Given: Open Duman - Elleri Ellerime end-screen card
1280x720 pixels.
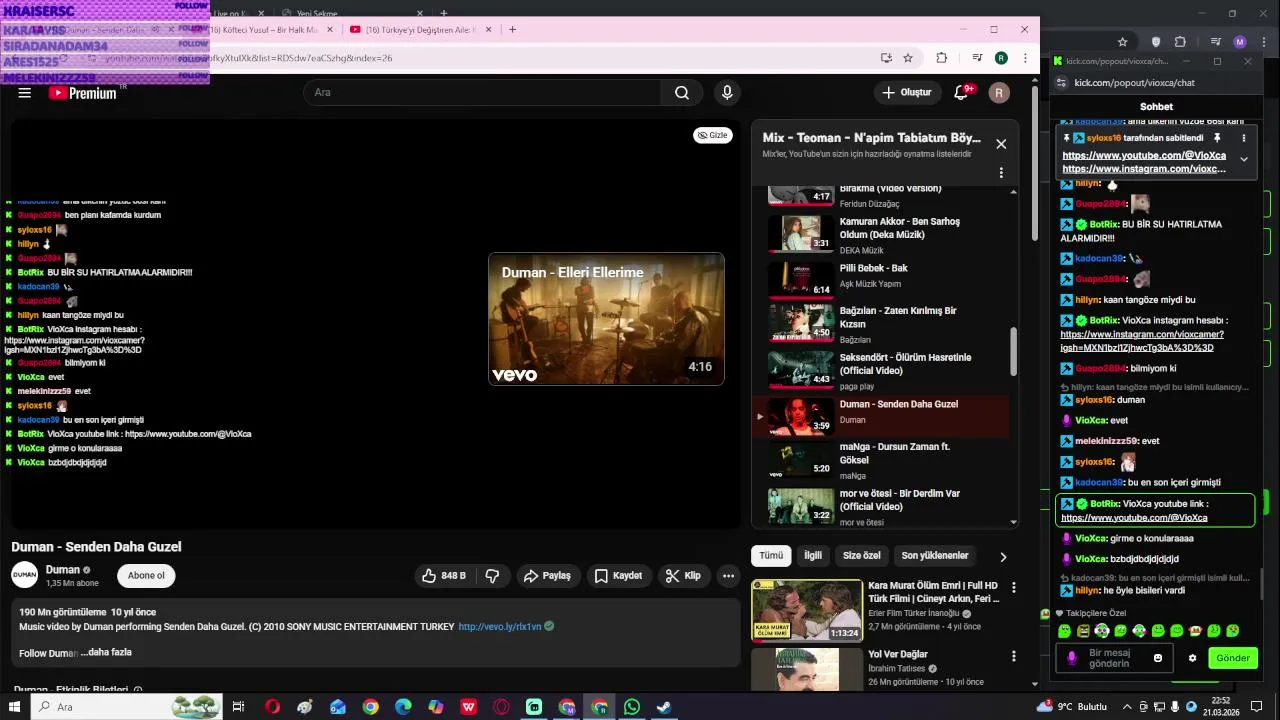Looking at the screenshot, I should coord(606,319).
